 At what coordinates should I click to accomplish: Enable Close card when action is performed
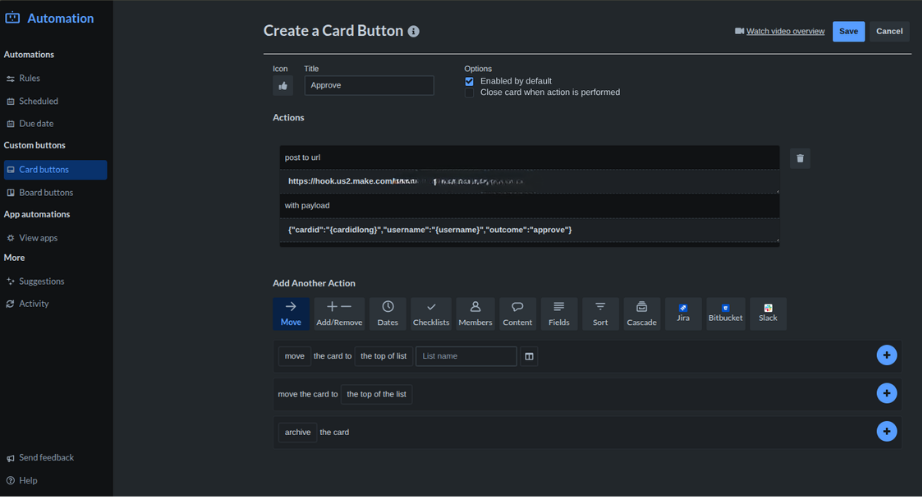pyautogui.click(x=469, y=93)
